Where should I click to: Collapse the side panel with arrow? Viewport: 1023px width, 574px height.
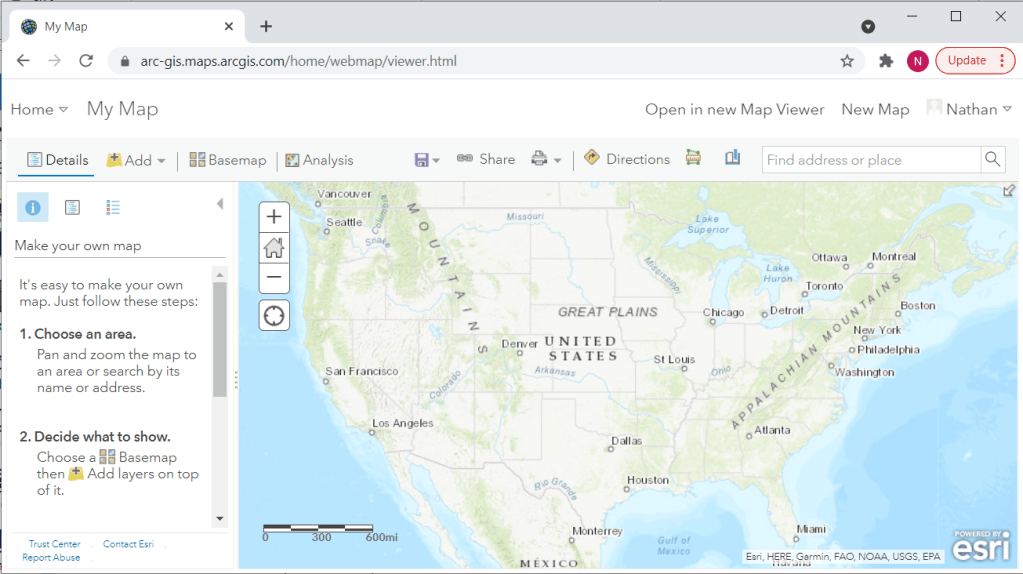[220, 204]
